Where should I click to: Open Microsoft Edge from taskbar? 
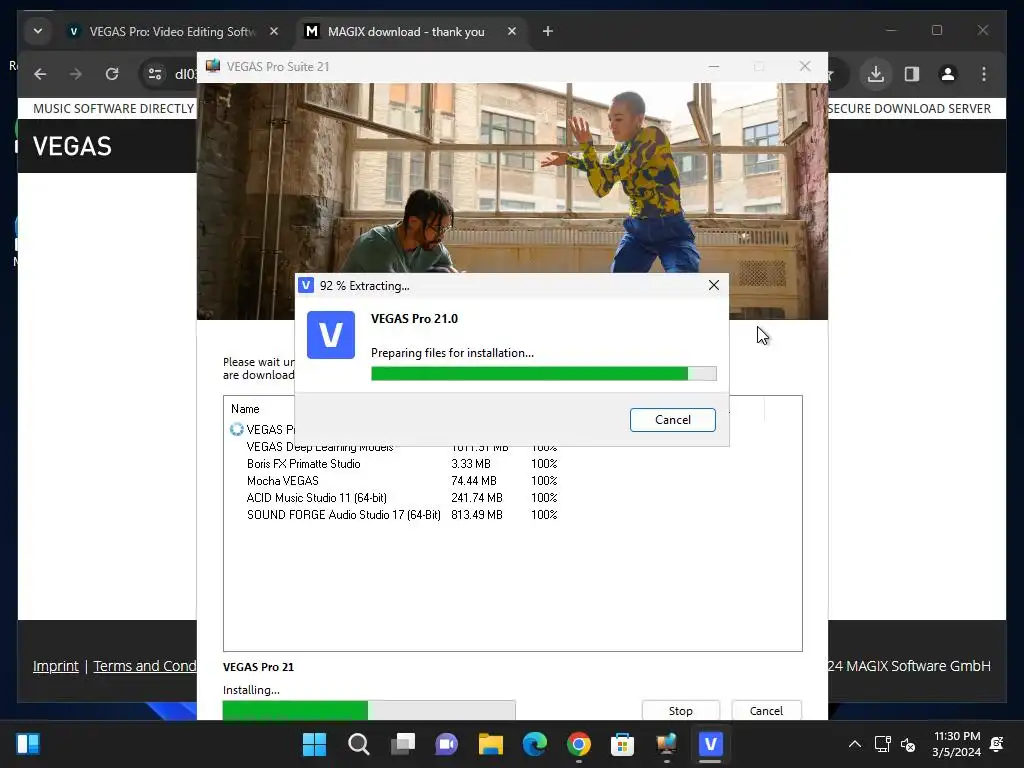[535, 744]
